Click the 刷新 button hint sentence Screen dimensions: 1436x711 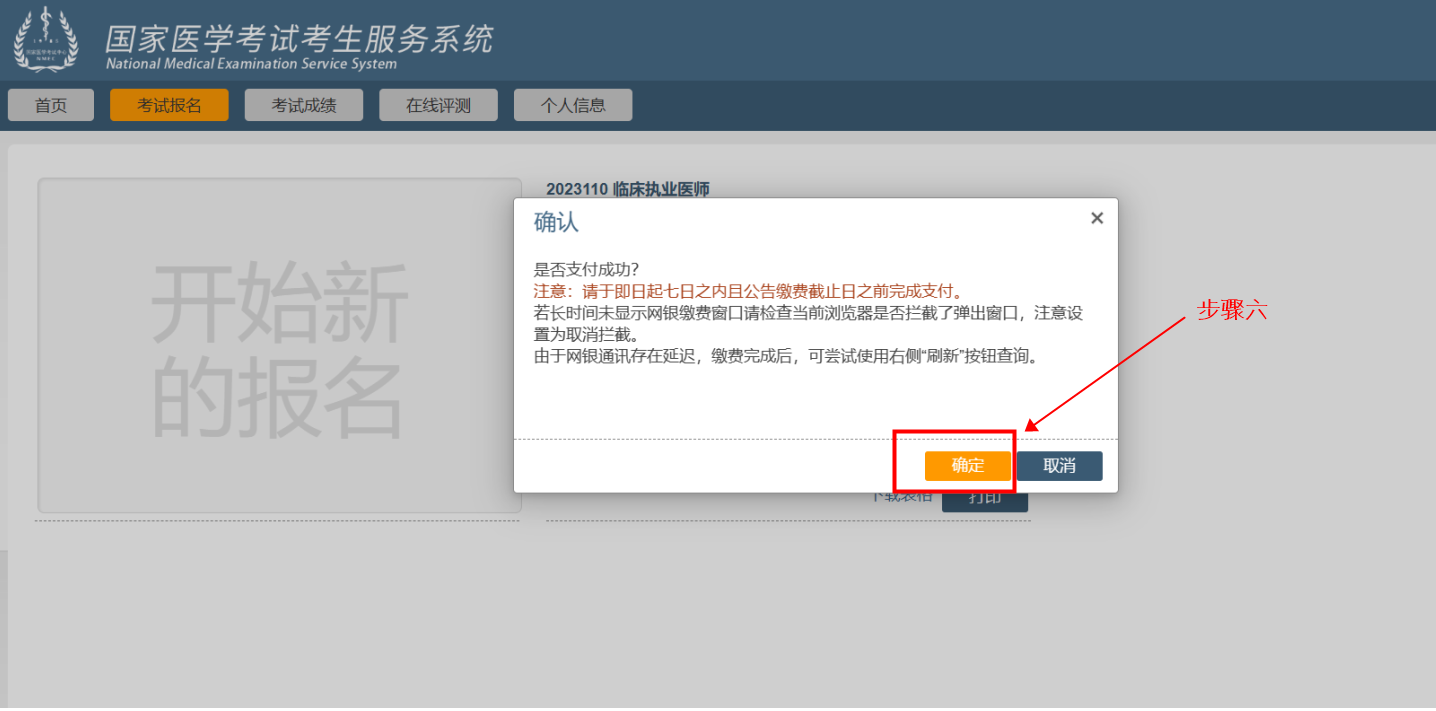coord(786,357)
